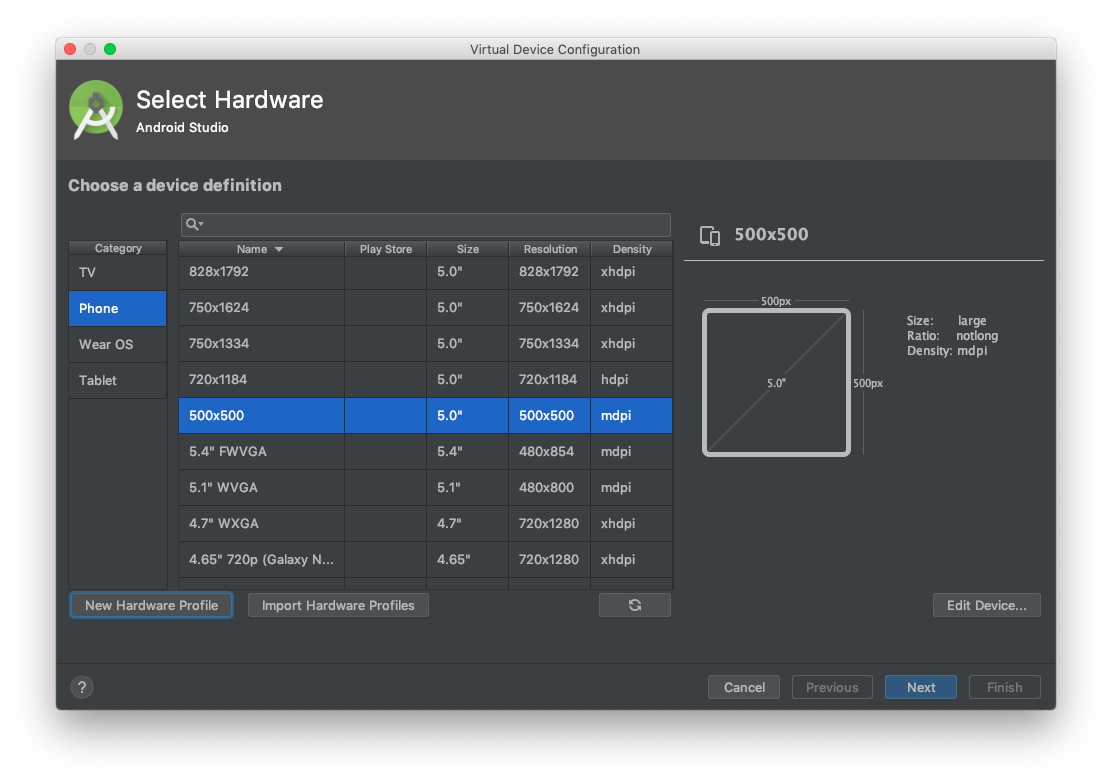Click the Name column sort arrow

[279, 249]
